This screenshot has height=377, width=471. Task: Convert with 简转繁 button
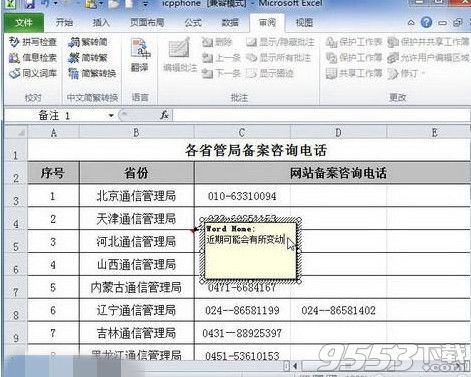coord(88,58)
